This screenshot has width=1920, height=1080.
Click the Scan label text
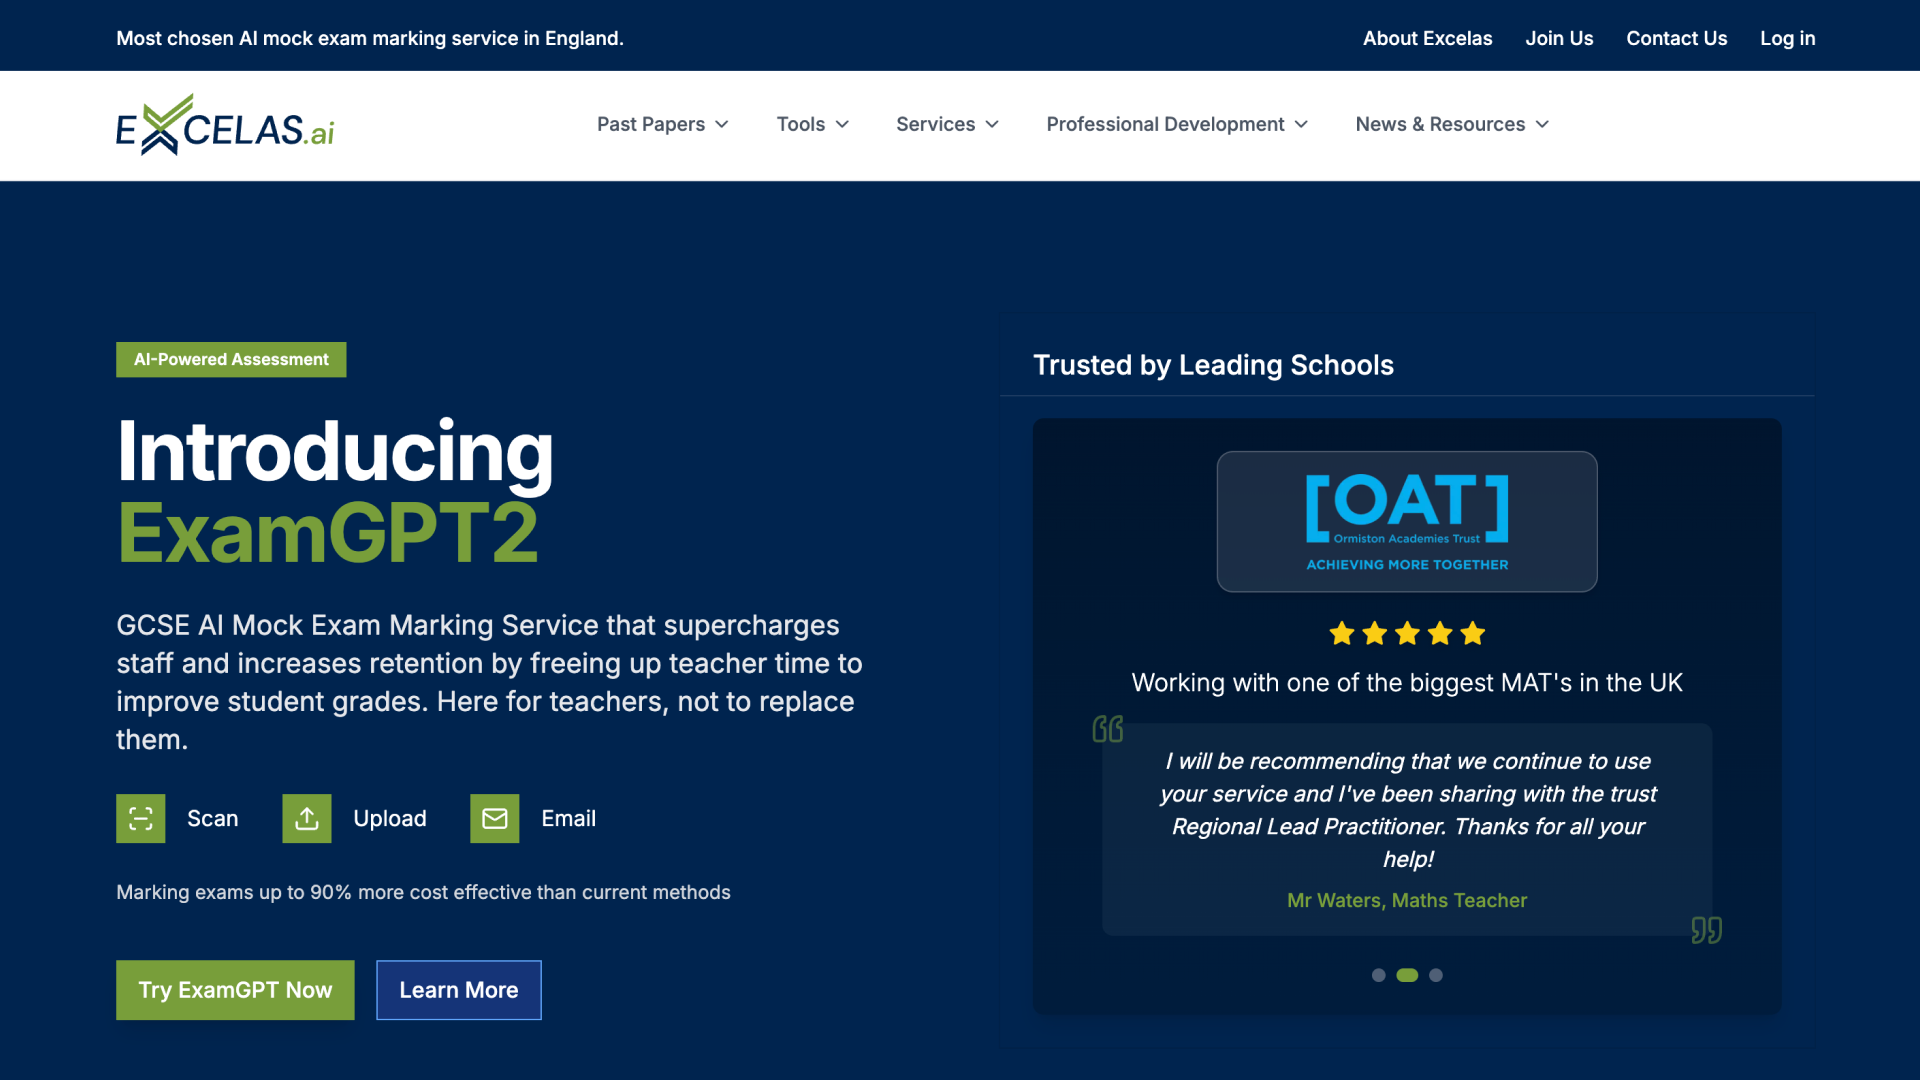pyautogui.click(x=213, y=819)
